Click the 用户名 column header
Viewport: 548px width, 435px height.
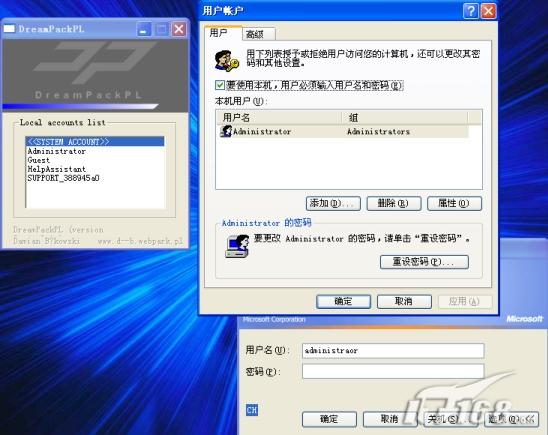279,117
